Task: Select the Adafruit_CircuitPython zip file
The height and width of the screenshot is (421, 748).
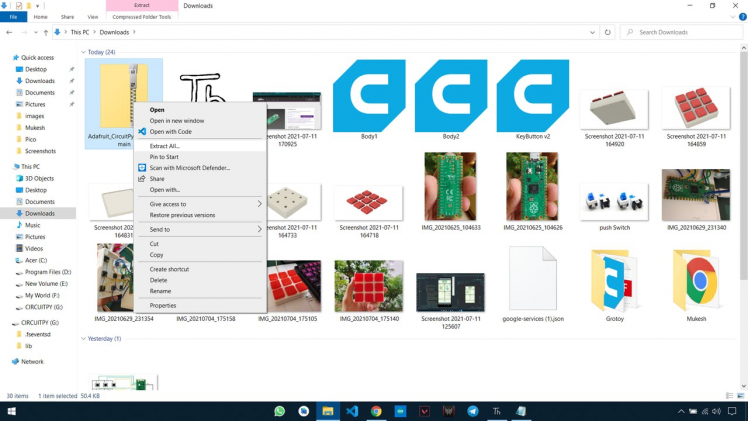Action: [124, 103]
